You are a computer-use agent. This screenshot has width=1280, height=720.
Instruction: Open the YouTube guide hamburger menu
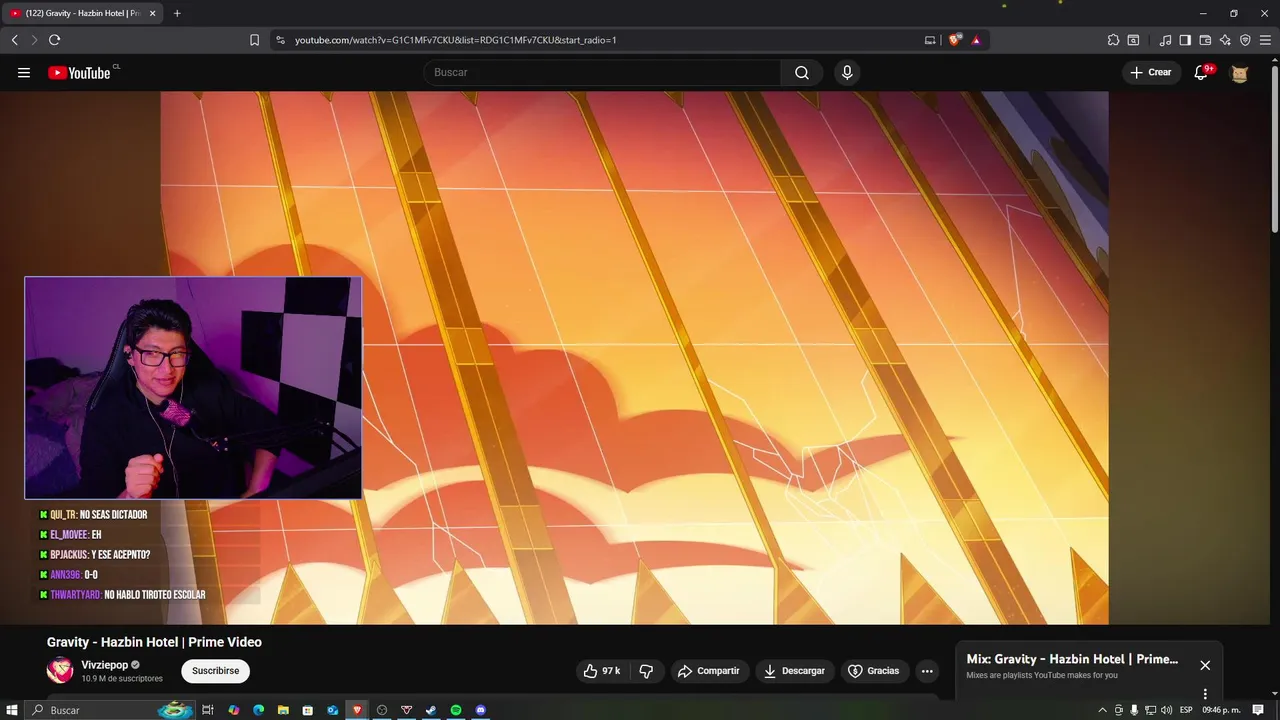point(24,72)
